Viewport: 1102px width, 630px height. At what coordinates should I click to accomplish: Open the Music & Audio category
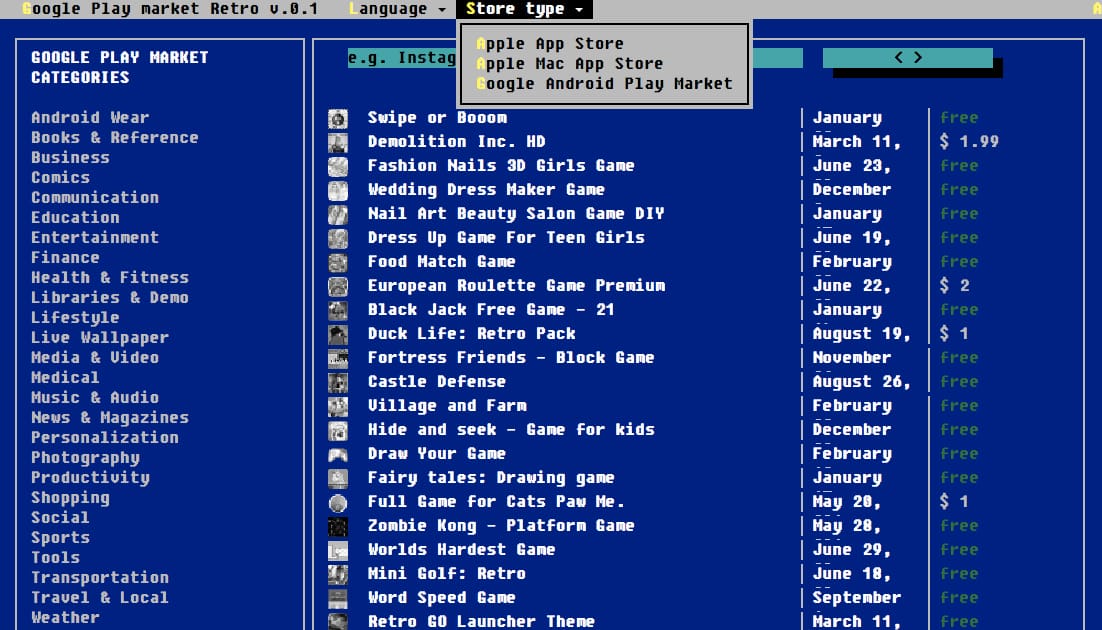95,398
